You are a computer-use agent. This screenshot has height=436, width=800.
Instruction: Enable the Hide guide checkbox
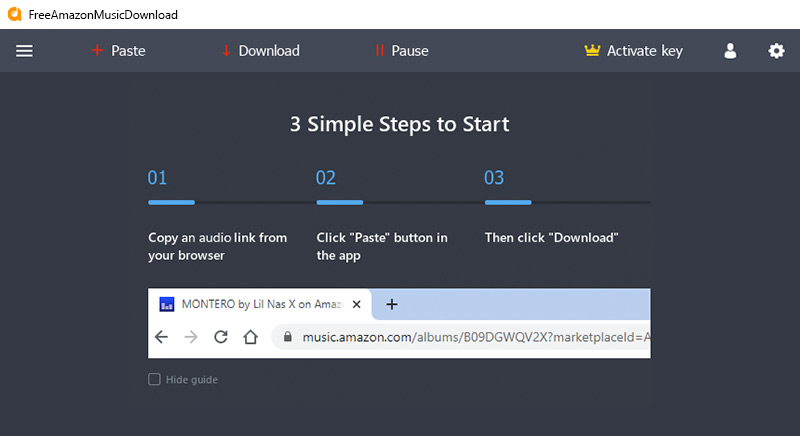[154, 379]
